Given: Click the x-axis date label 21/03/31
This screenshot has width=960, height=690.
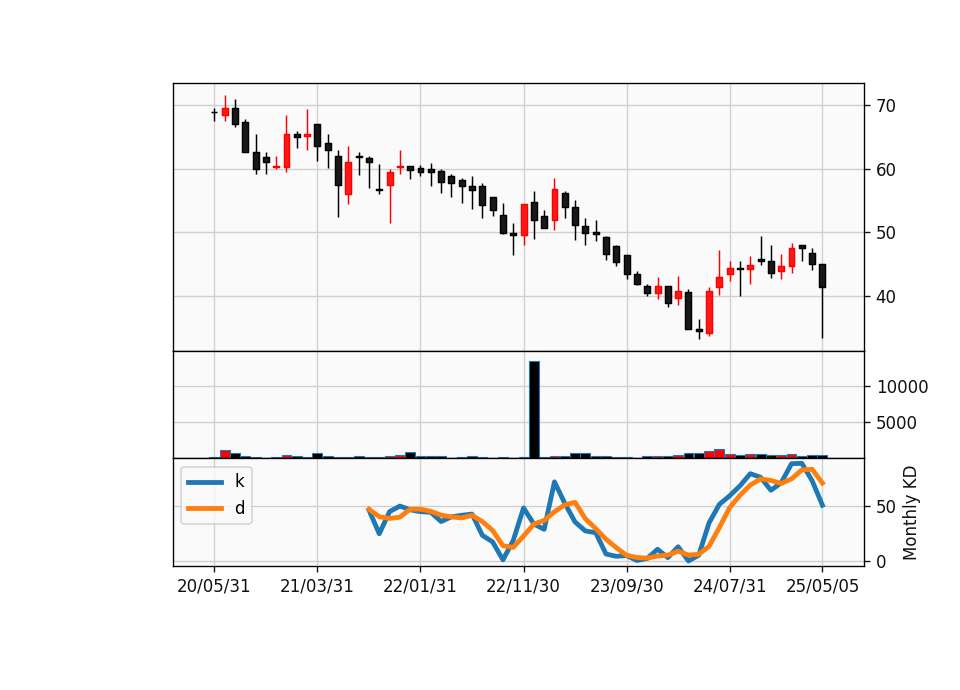Looking at the screenshot, I should tap(317, 586).
